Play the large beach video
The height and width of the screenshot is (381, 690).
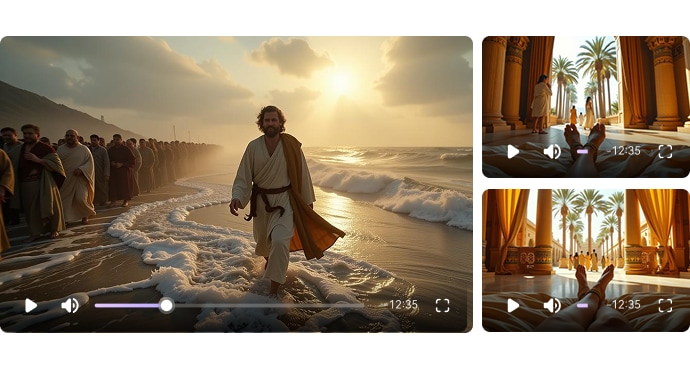click(31, 305)
